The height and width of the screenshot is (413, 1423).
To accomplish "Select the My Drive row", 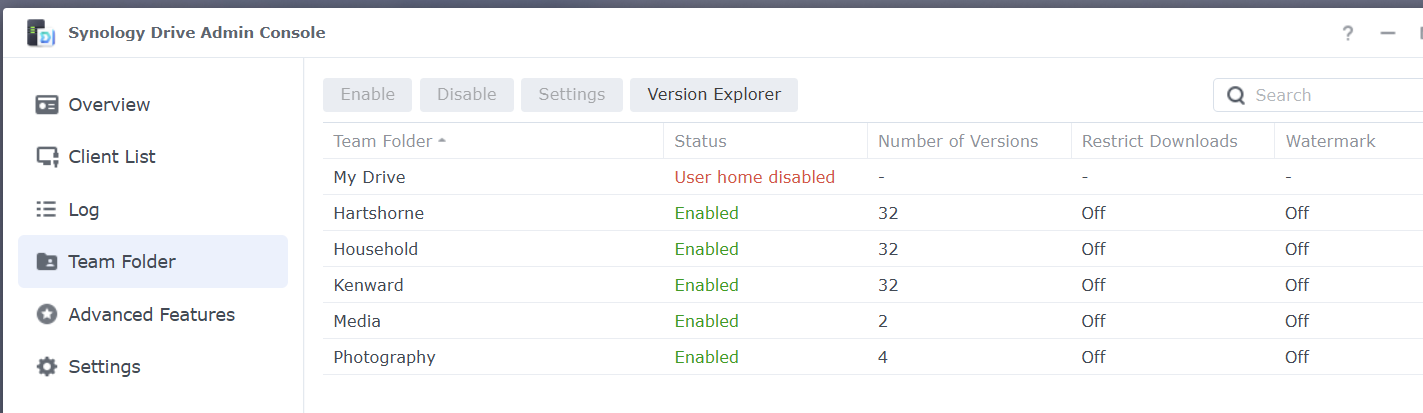I will (x=369, y=177).
